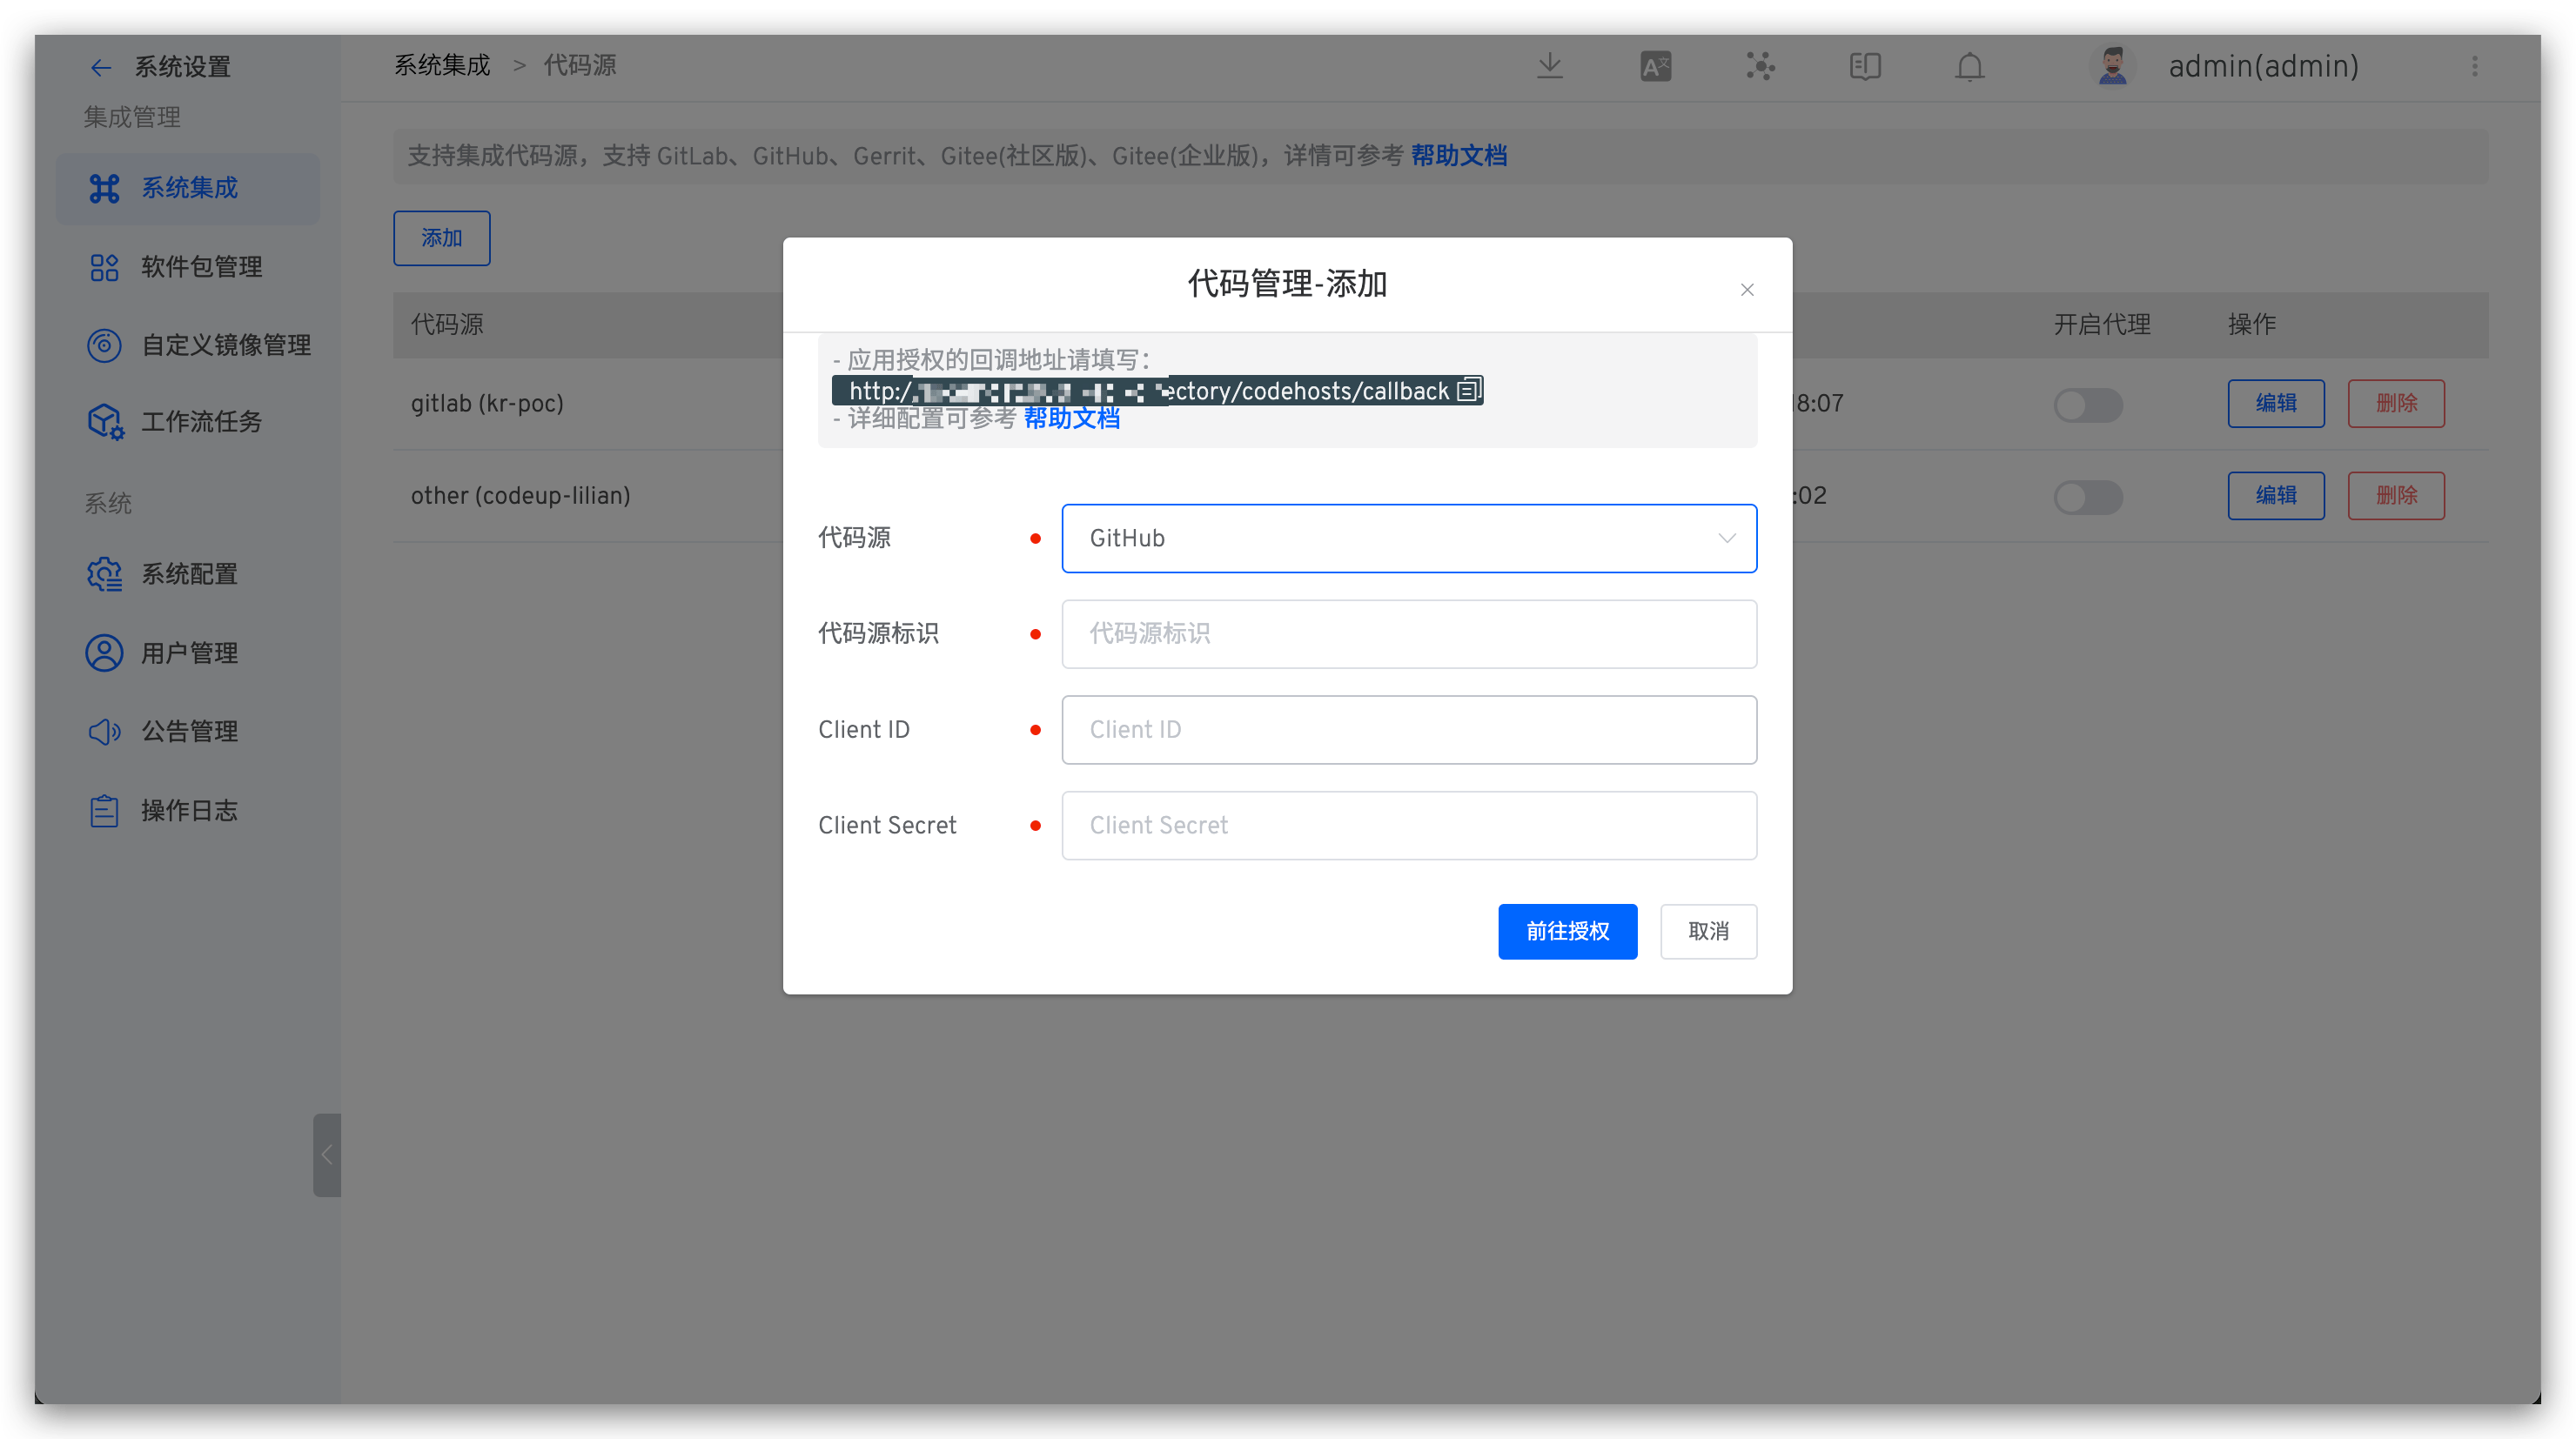
Task: Click the avatar thumbnail beside admin(admin)
Action: (x=2112, y=65)
